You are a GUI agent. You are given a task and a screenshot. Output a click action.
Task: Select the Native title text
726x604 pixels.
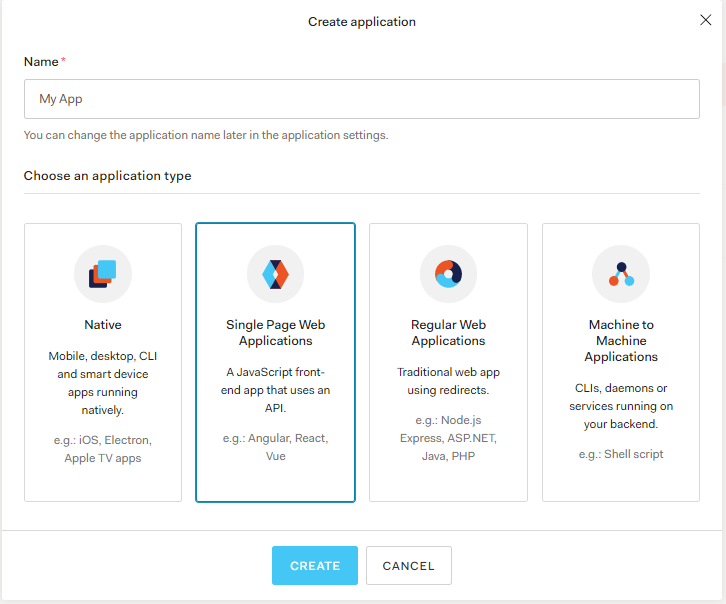(x=103, y=325)
